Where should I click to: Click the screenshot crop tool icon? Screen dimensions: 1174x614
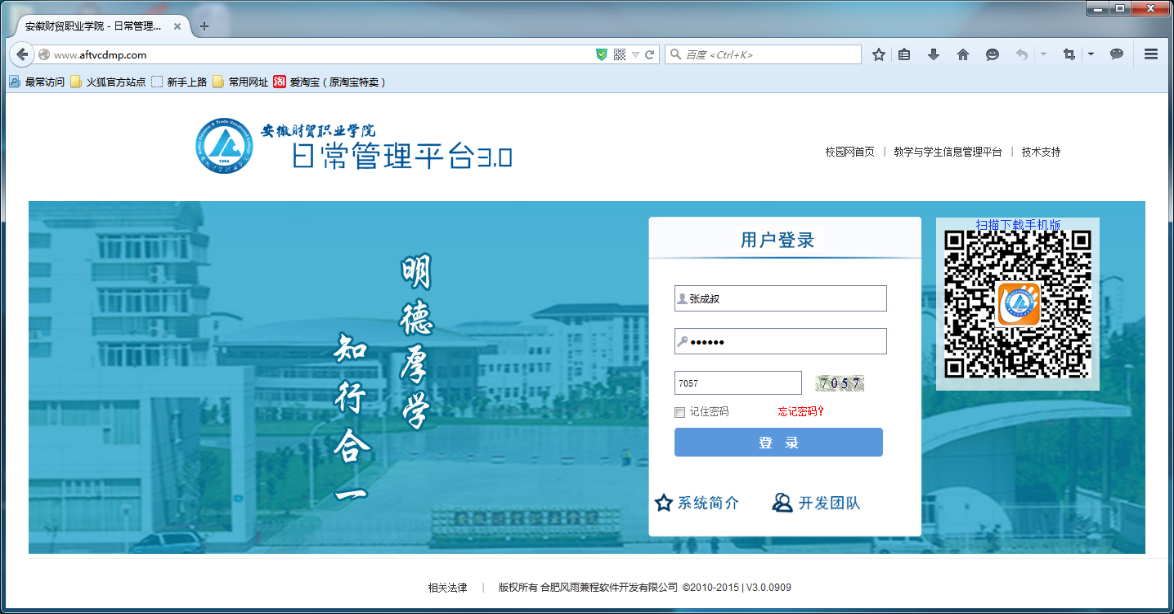(x=1069, y=55)
